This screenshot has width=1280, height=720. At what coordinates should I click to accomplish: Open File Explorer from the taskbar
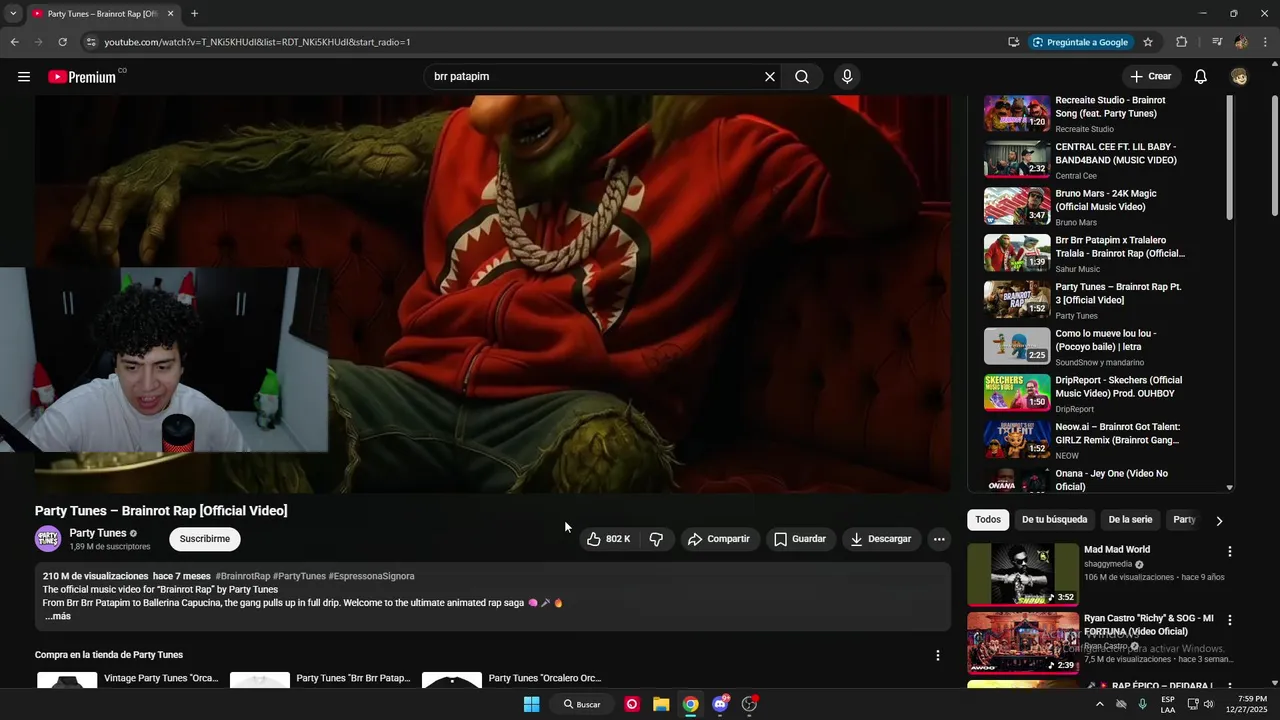[661, 704]
